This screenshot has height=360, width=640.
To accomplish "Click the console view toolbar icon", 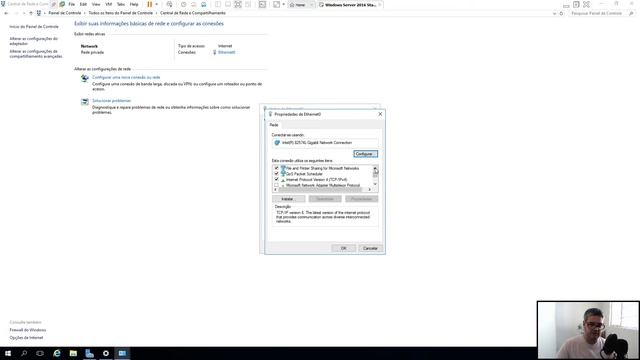I will point(262,4).
